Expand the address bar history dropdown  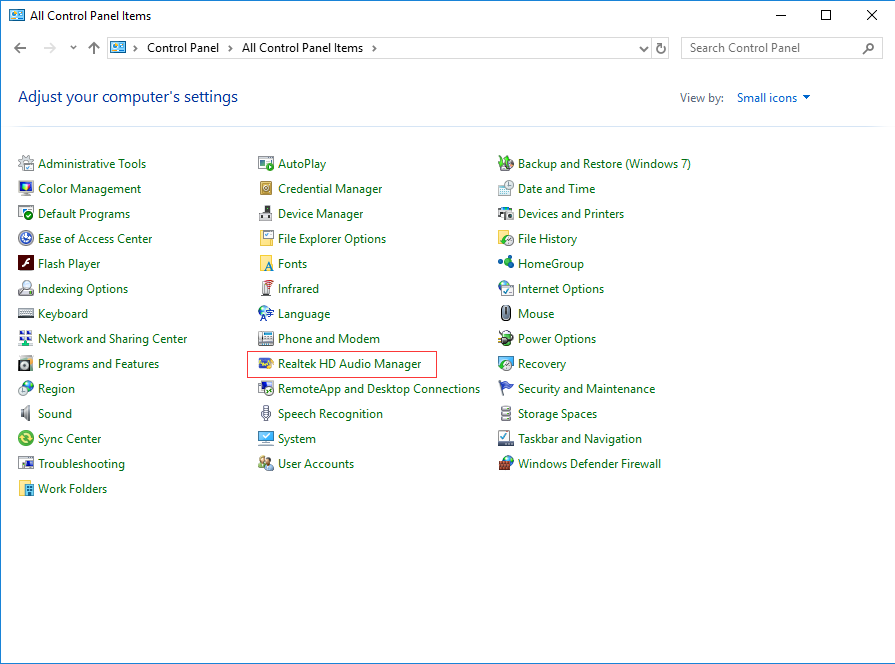tap(643, 49)
